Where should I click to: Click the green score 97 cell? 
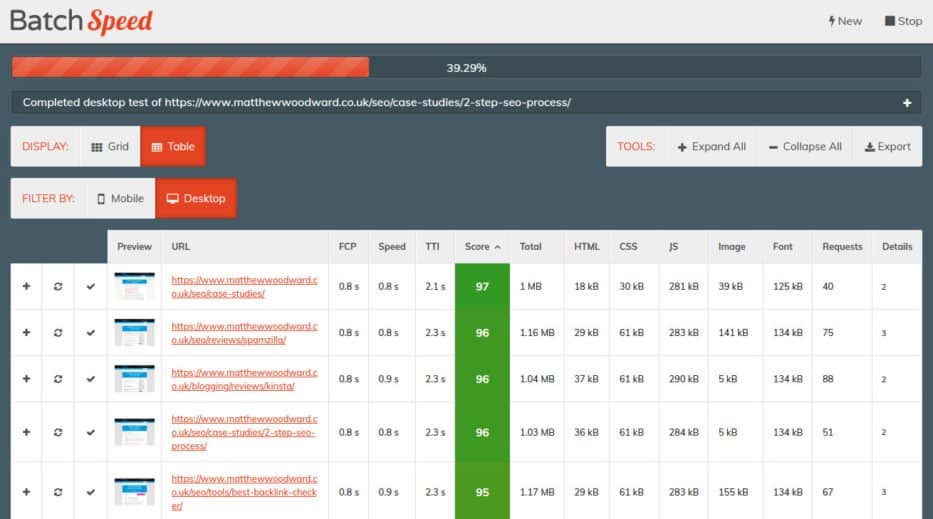click(482, 286)
